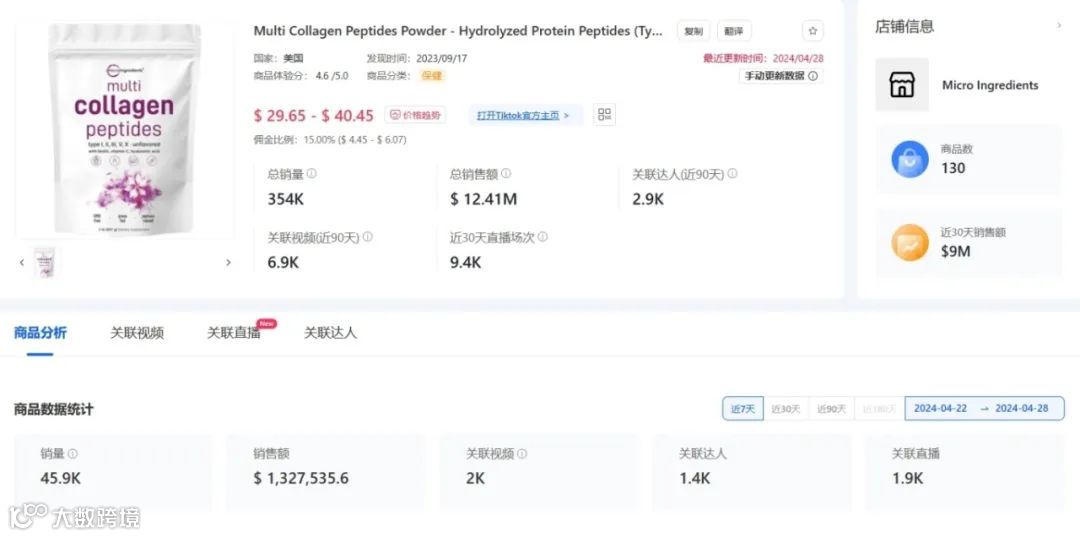The image size is (1080, 537).
Task: Open the QR code icon button
Action: coord(605,114)
